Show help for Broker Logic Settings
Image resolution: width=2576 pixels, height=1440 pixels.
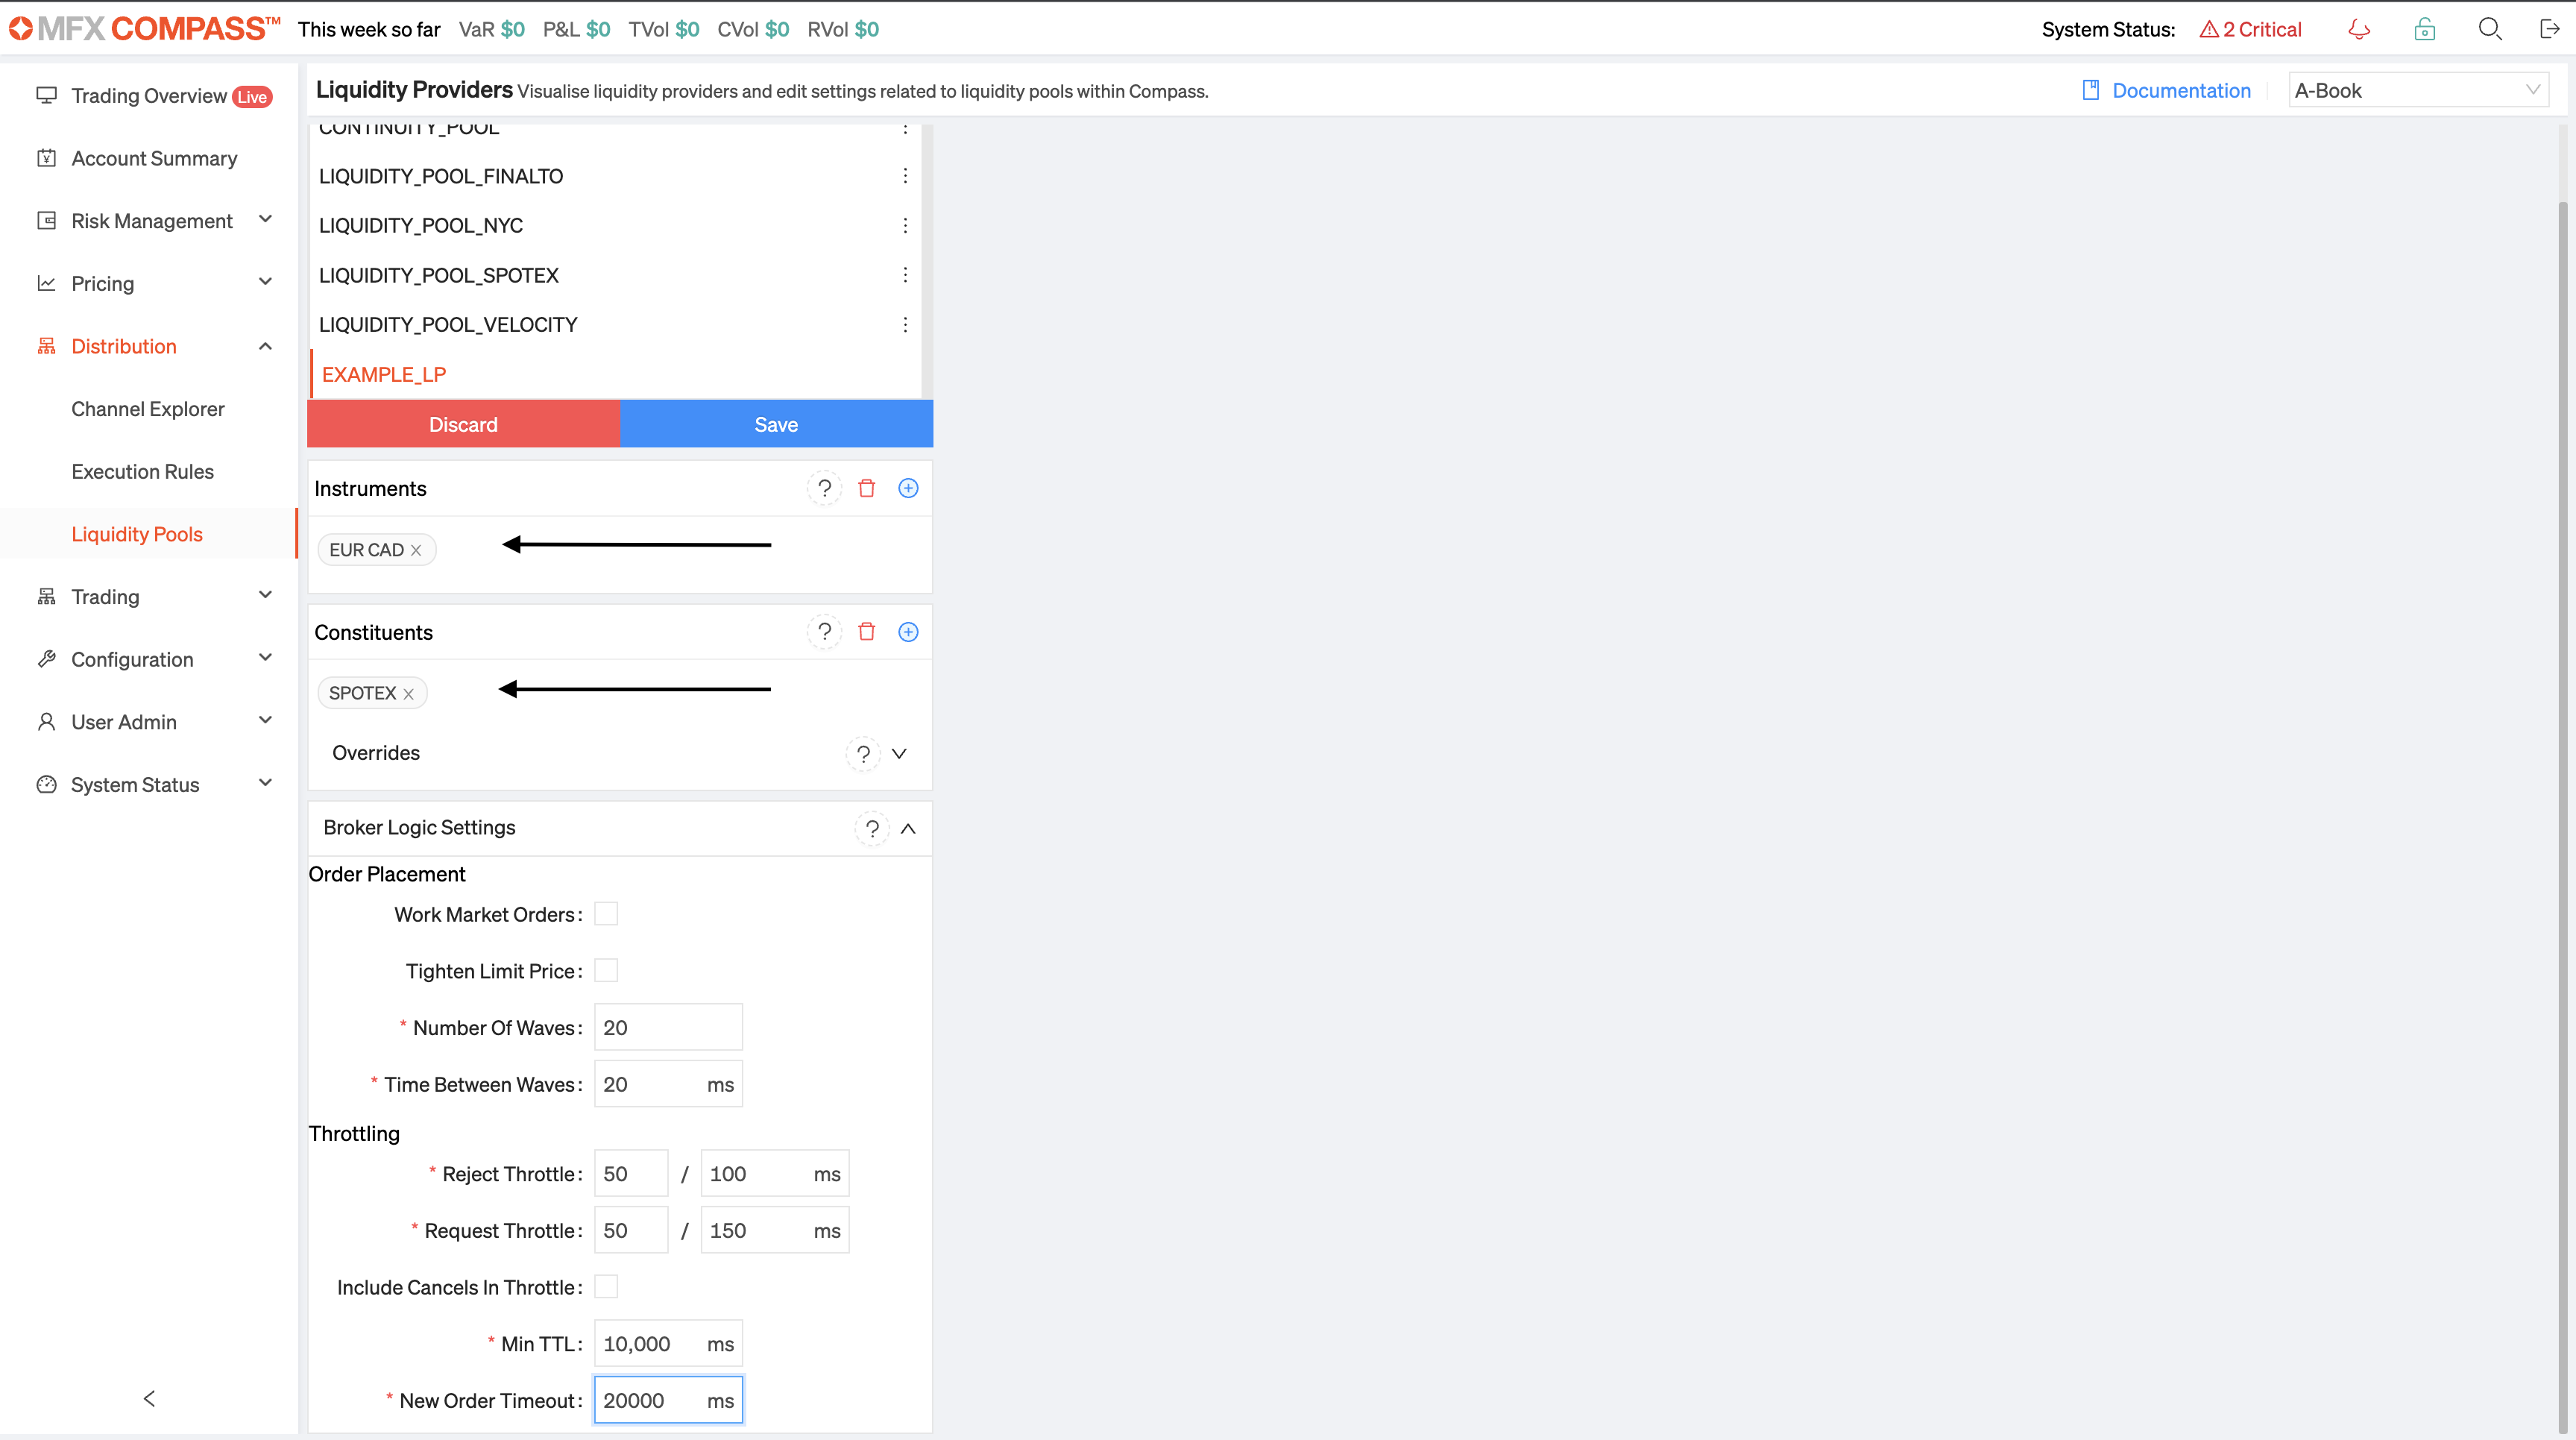point(872,828)
